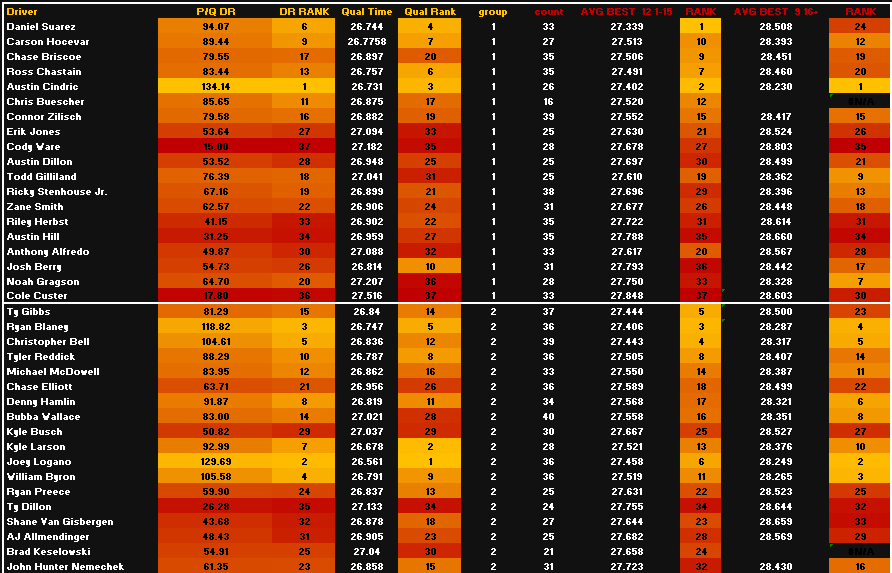Select the group column header
The image size is (892, 573).
tap(493, 11)
